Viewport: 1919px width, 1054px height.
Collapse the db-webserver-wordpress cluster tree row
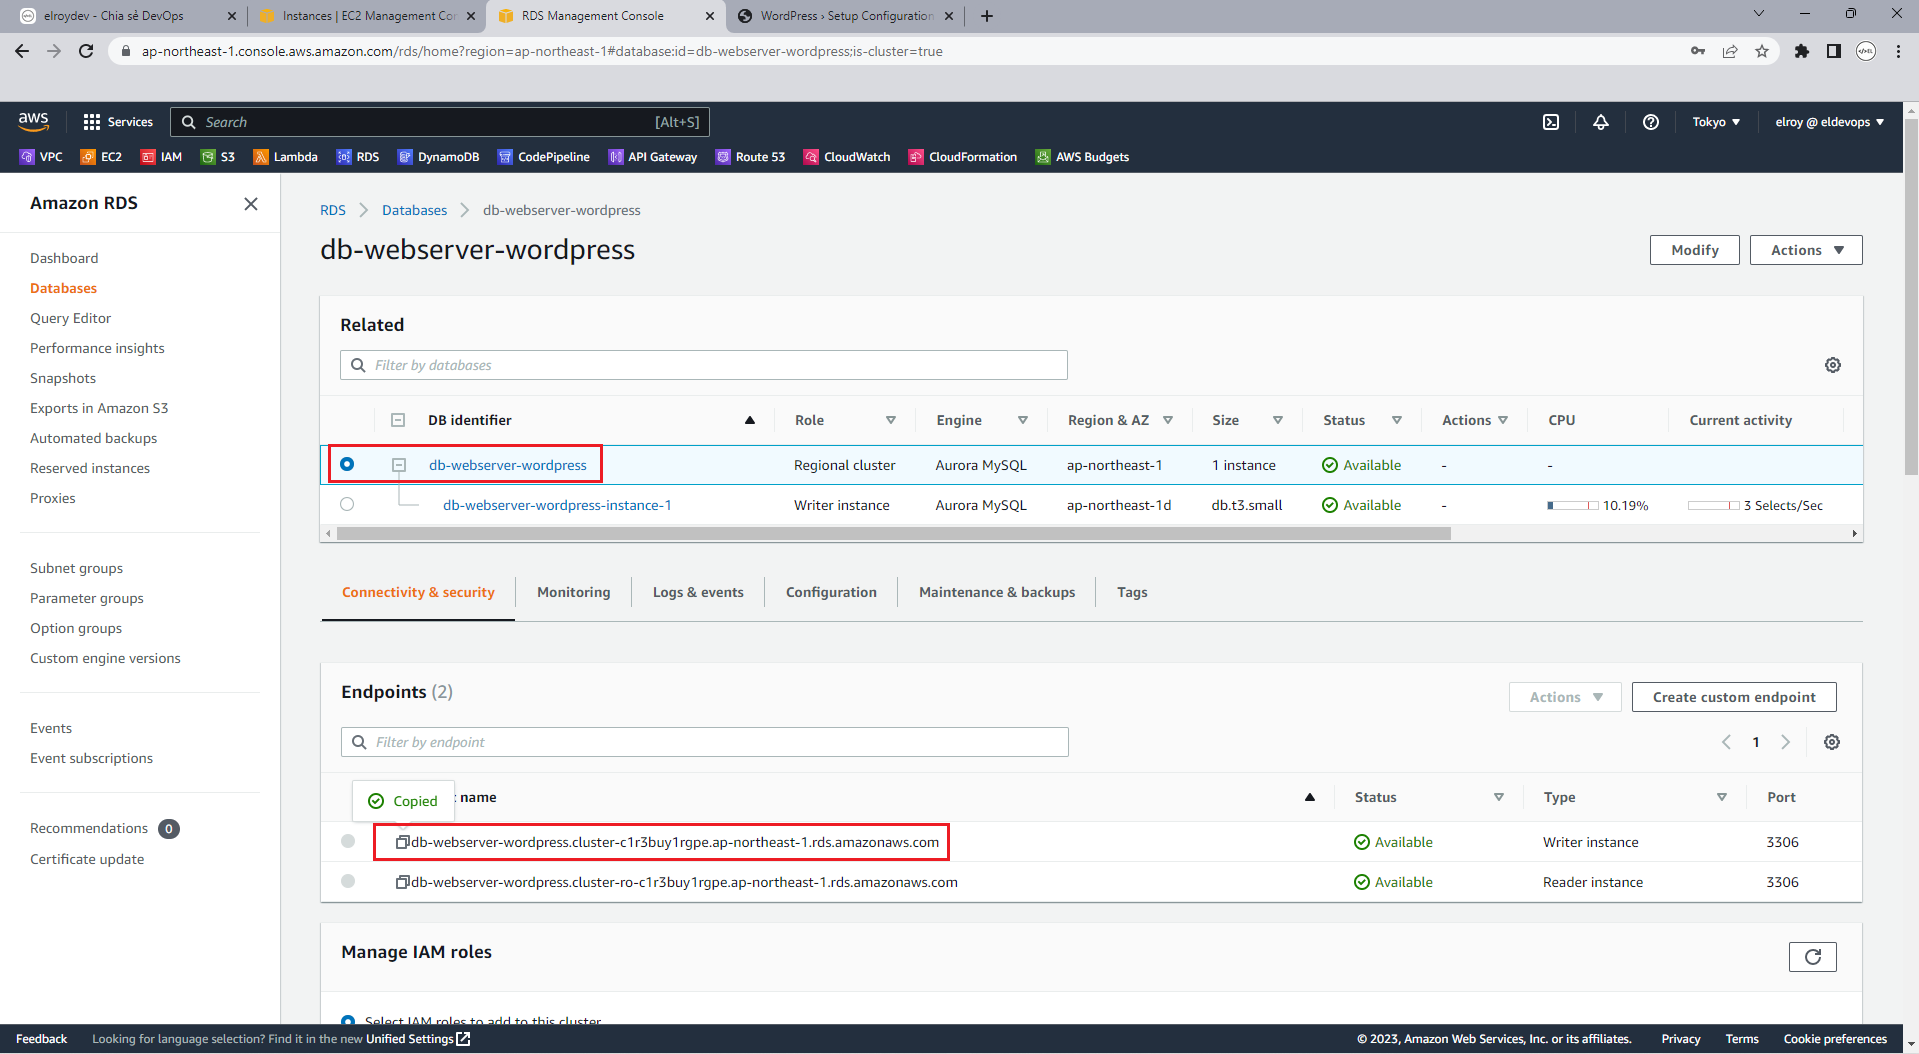click(x=399, y=465)
